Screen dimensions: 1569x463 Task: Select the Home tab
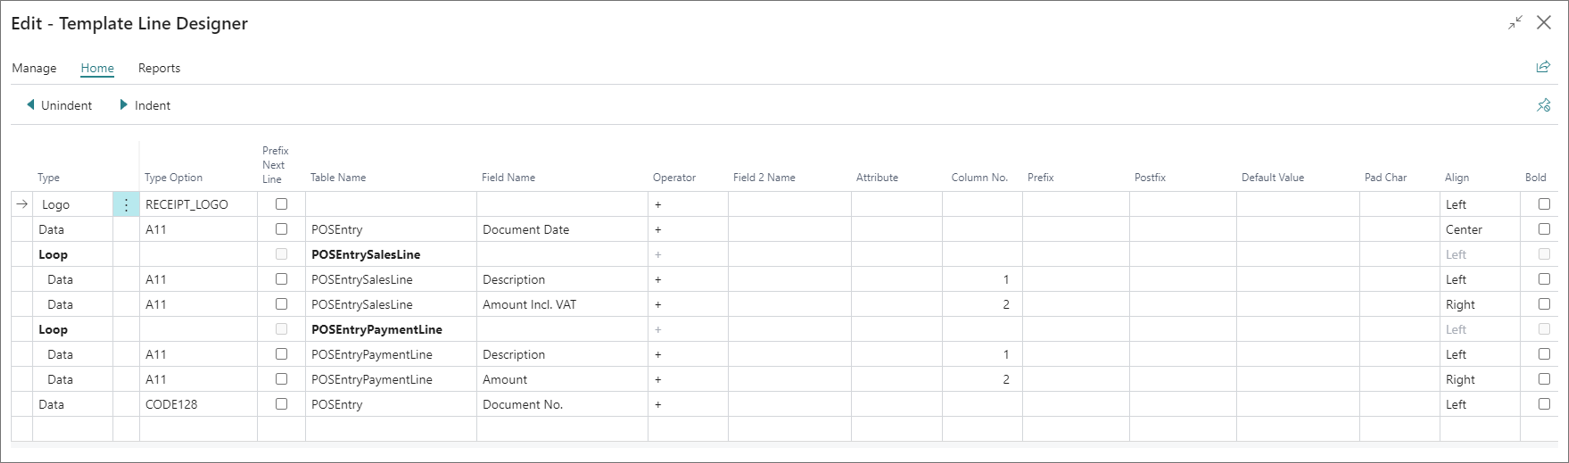pyautogui.click(x=97, y=68)
